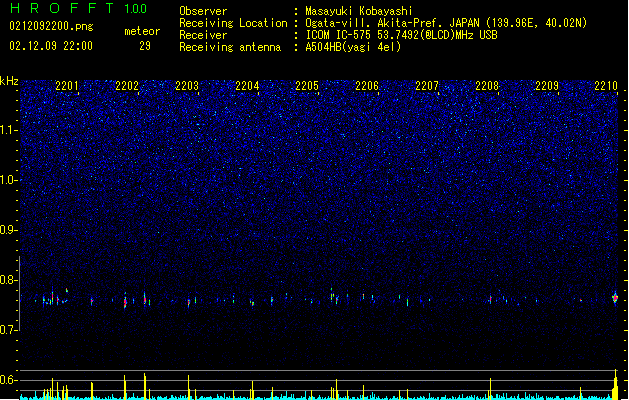Viewport: 629px width, 400px height.
Task: Click the 0.7 frequency axis label
Action: (8, 330)
